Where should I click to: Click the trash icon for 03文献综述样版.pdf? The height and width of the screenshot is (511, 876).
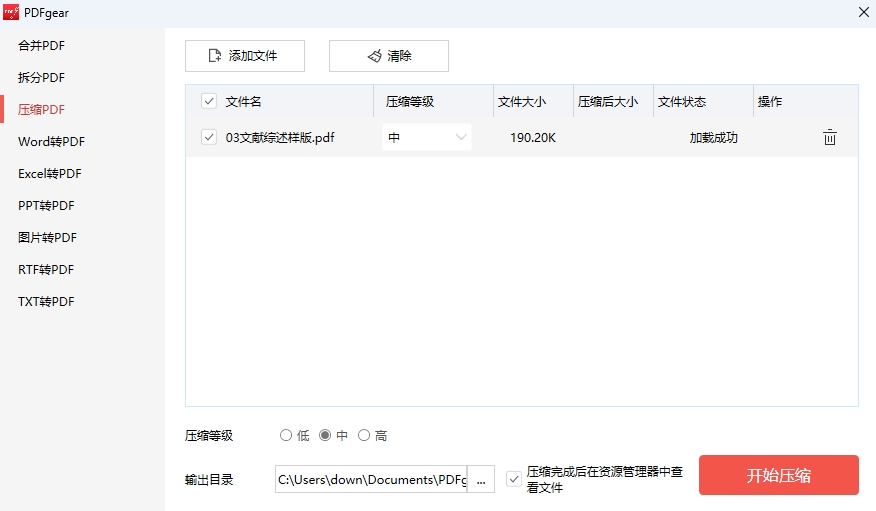point(829,138)
